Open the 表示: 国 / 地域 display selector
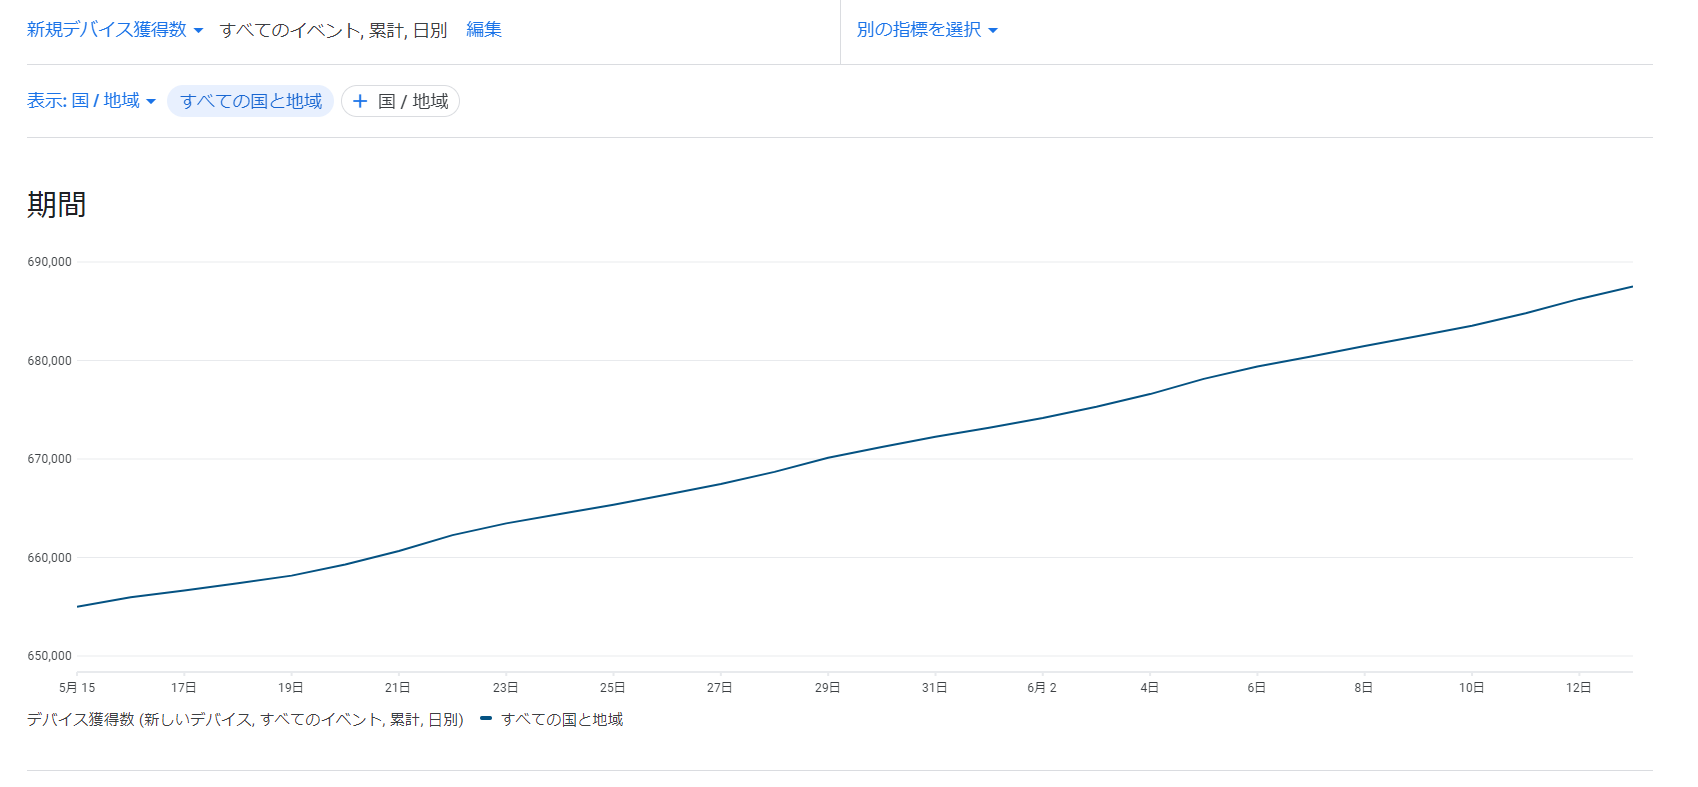The height and width of the screenshot is (787, 1698). coord(91,101)
